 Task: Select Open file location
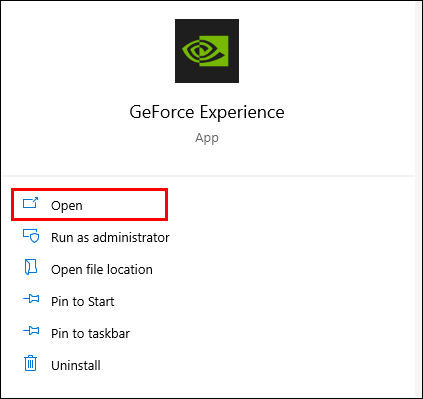tap(102, 270)
